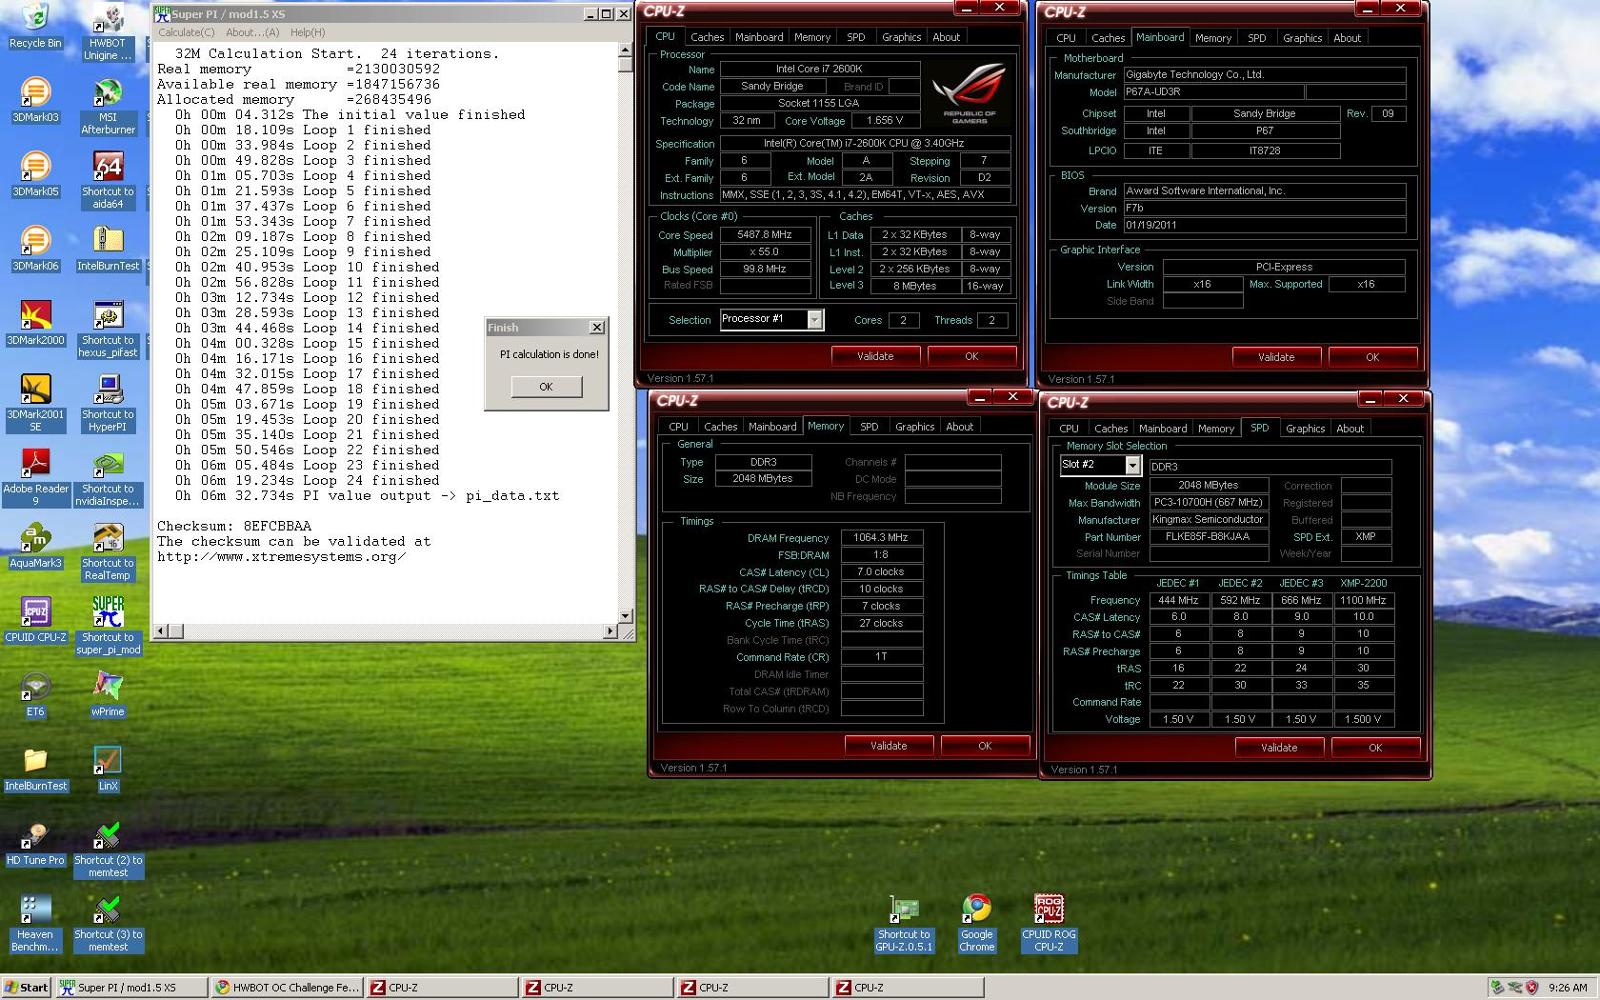Viewport: 1600px width, 1000px height.
Task: Launch Google Chrome desktop icon
Action: (x=977, y=924)
